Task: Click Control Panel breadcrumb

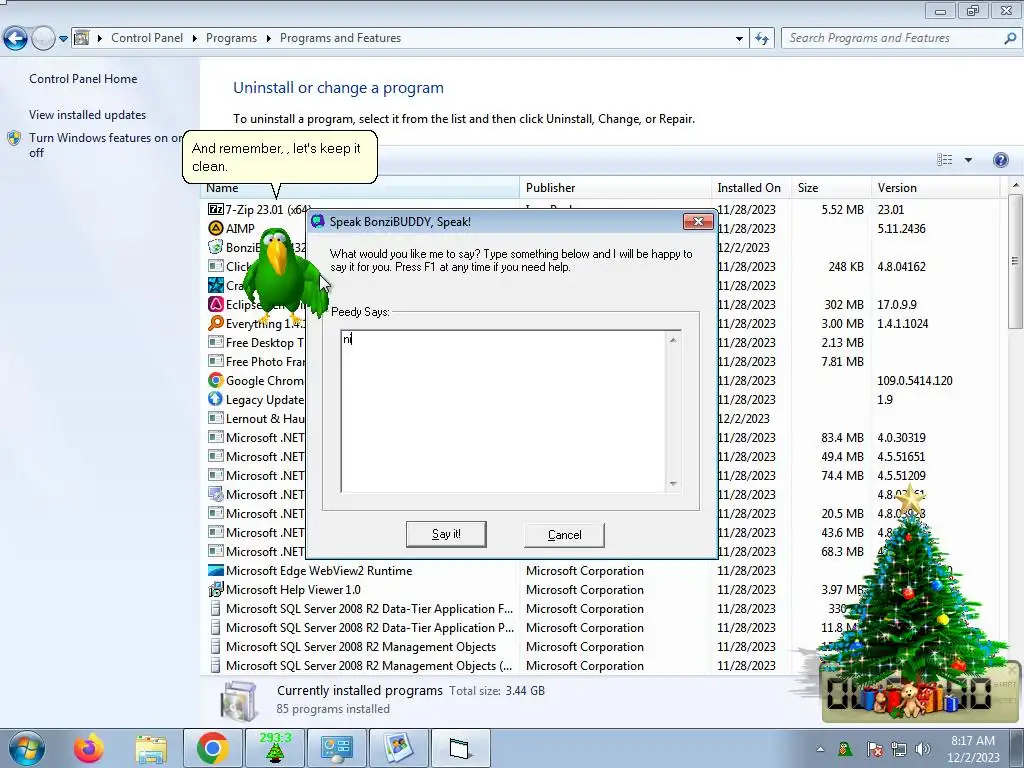Action: [x=147, y=38]
